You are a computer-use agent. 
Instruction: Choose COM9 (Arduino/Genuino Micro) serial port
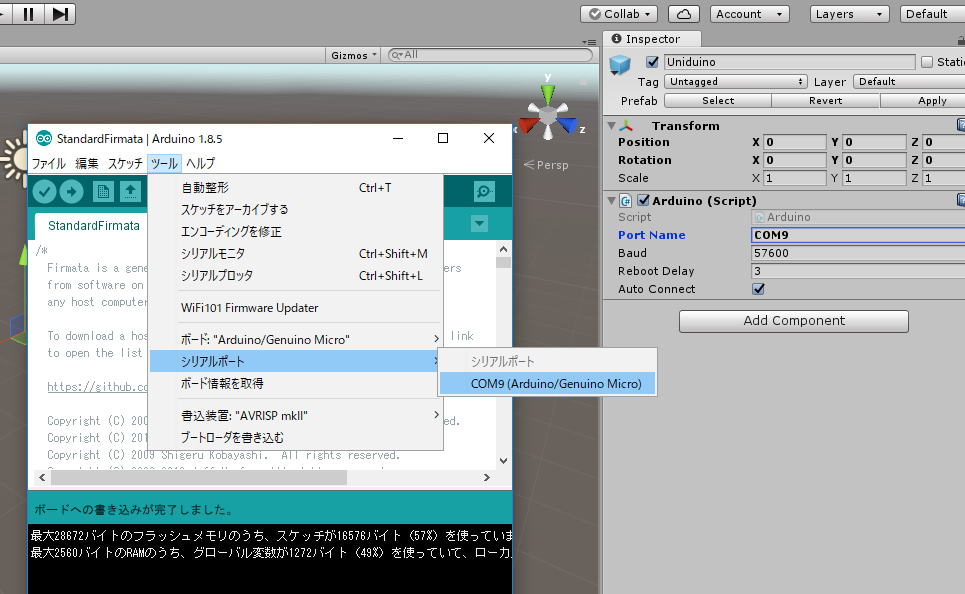[547, 383]
